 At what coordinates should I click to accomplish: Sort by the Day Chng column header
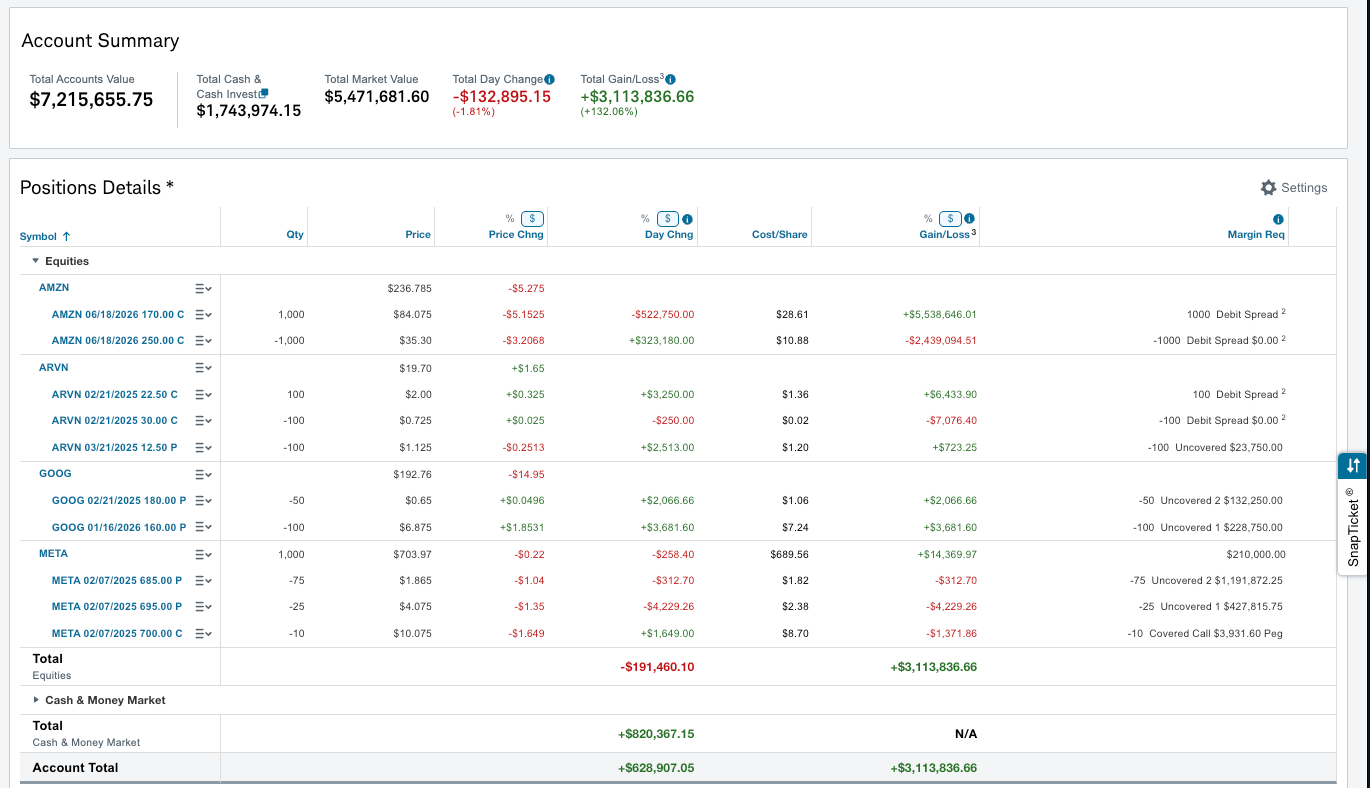tap(669, 235)
